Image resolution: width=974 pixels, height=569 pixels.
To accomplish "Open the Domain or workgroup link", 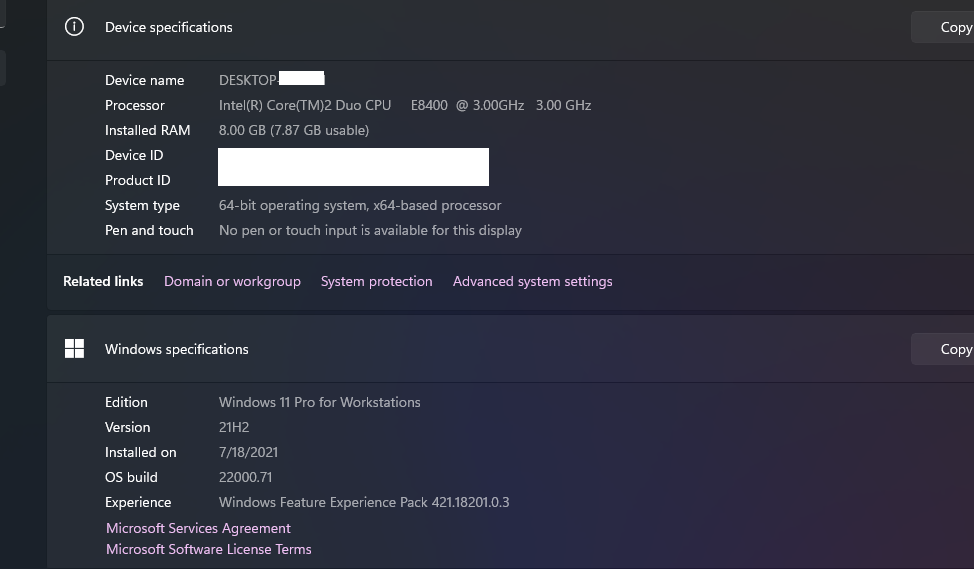I will coord(232,281).
